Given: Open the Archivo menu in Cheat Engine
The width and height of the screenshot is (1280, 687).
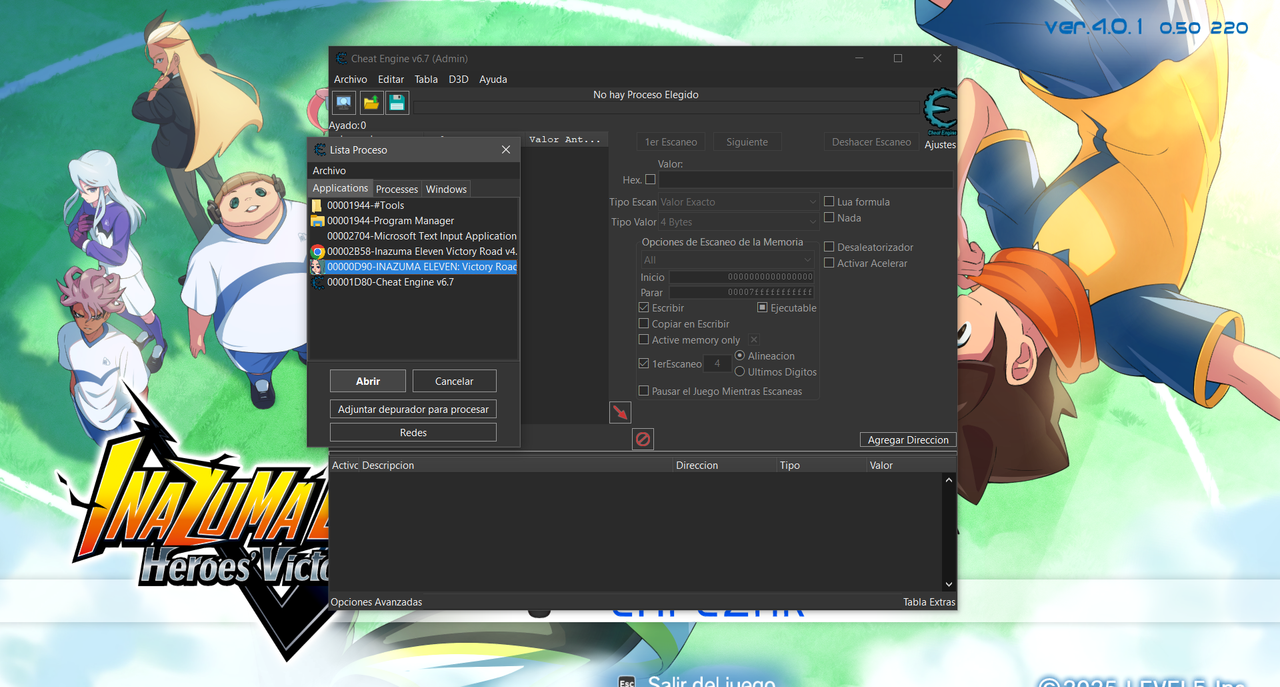Looking at the screenshot, I should tap(350, 80).
